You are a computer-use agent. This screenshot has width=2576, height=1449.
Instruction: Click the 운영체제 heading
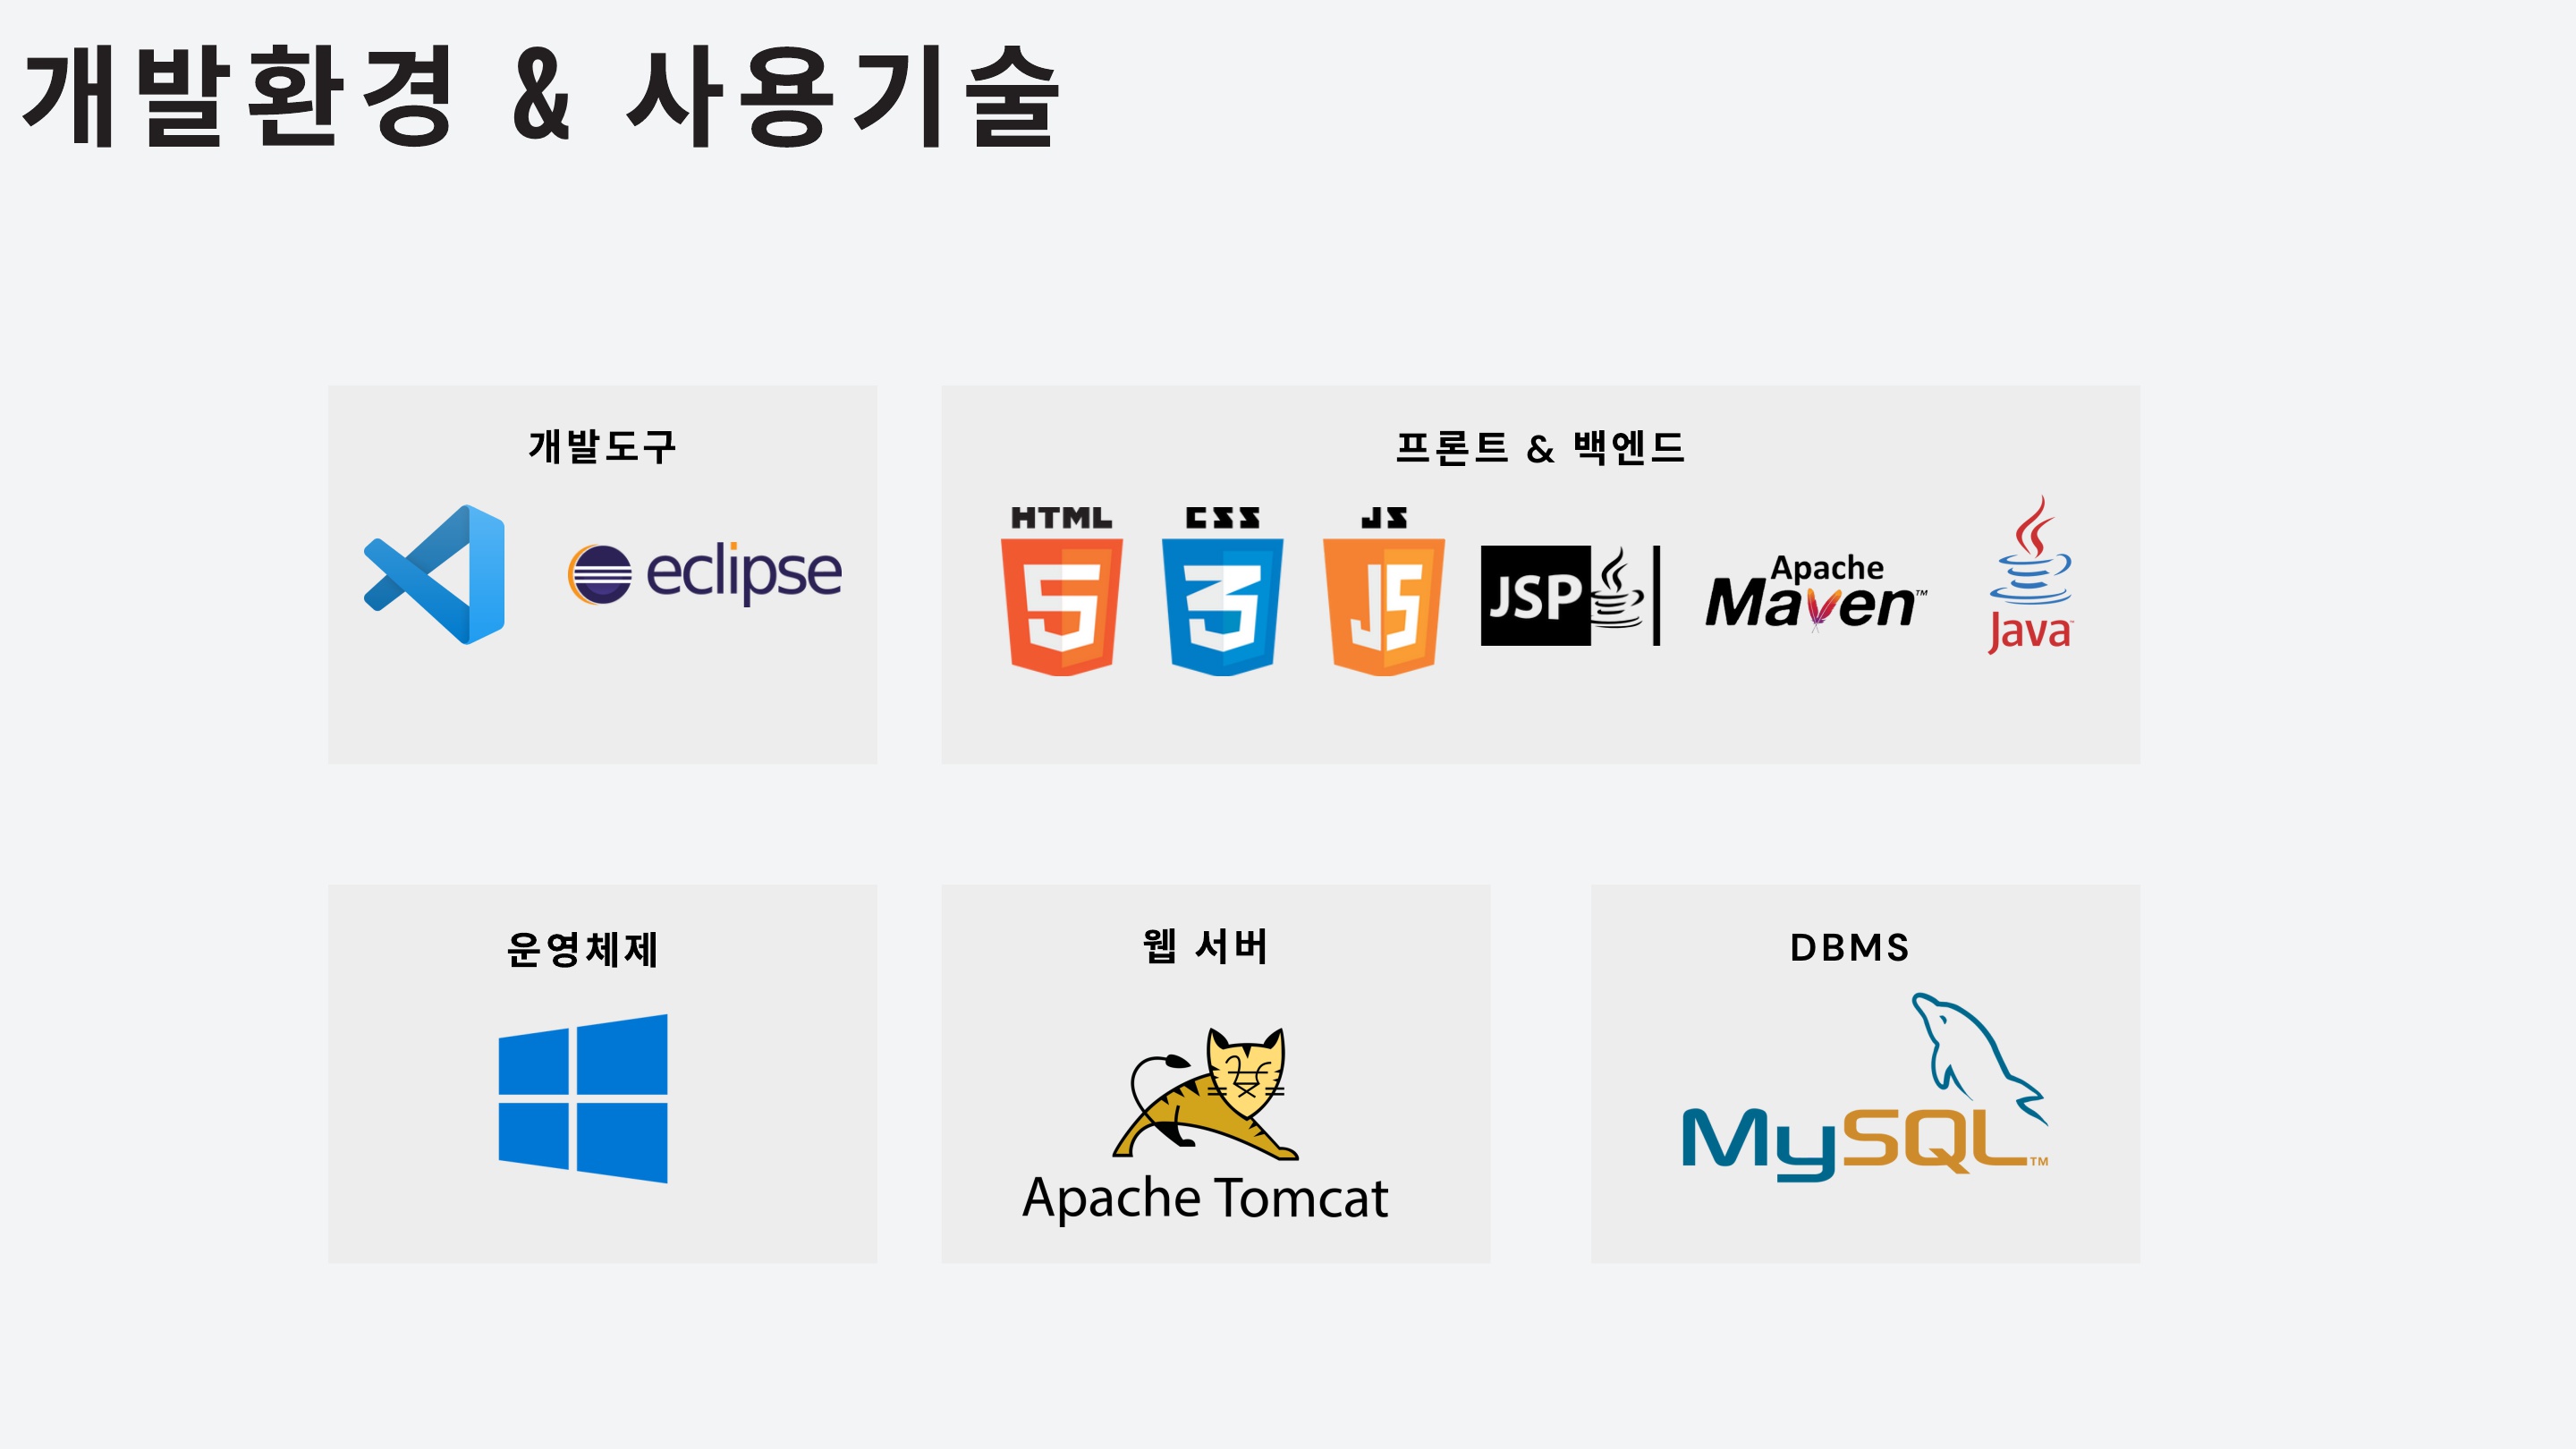click(x=582, y=949)
